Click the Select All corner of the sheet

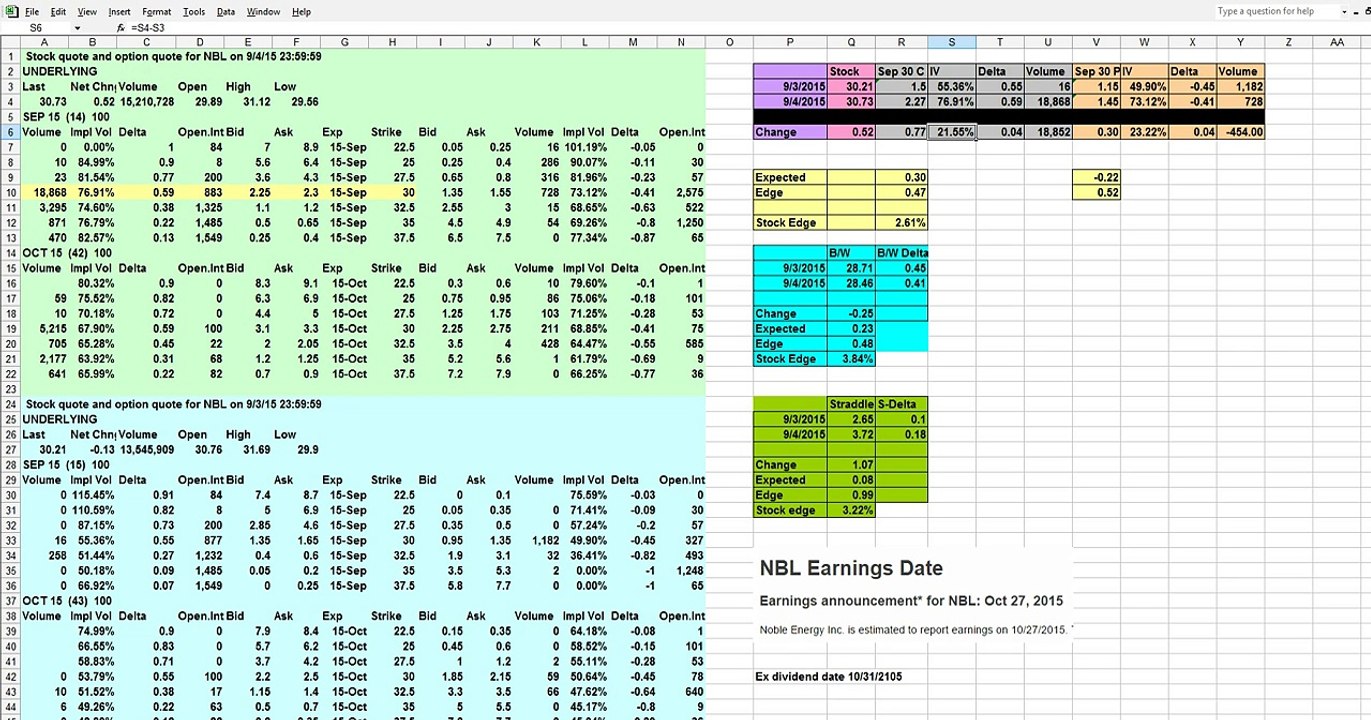click(9, 42)
